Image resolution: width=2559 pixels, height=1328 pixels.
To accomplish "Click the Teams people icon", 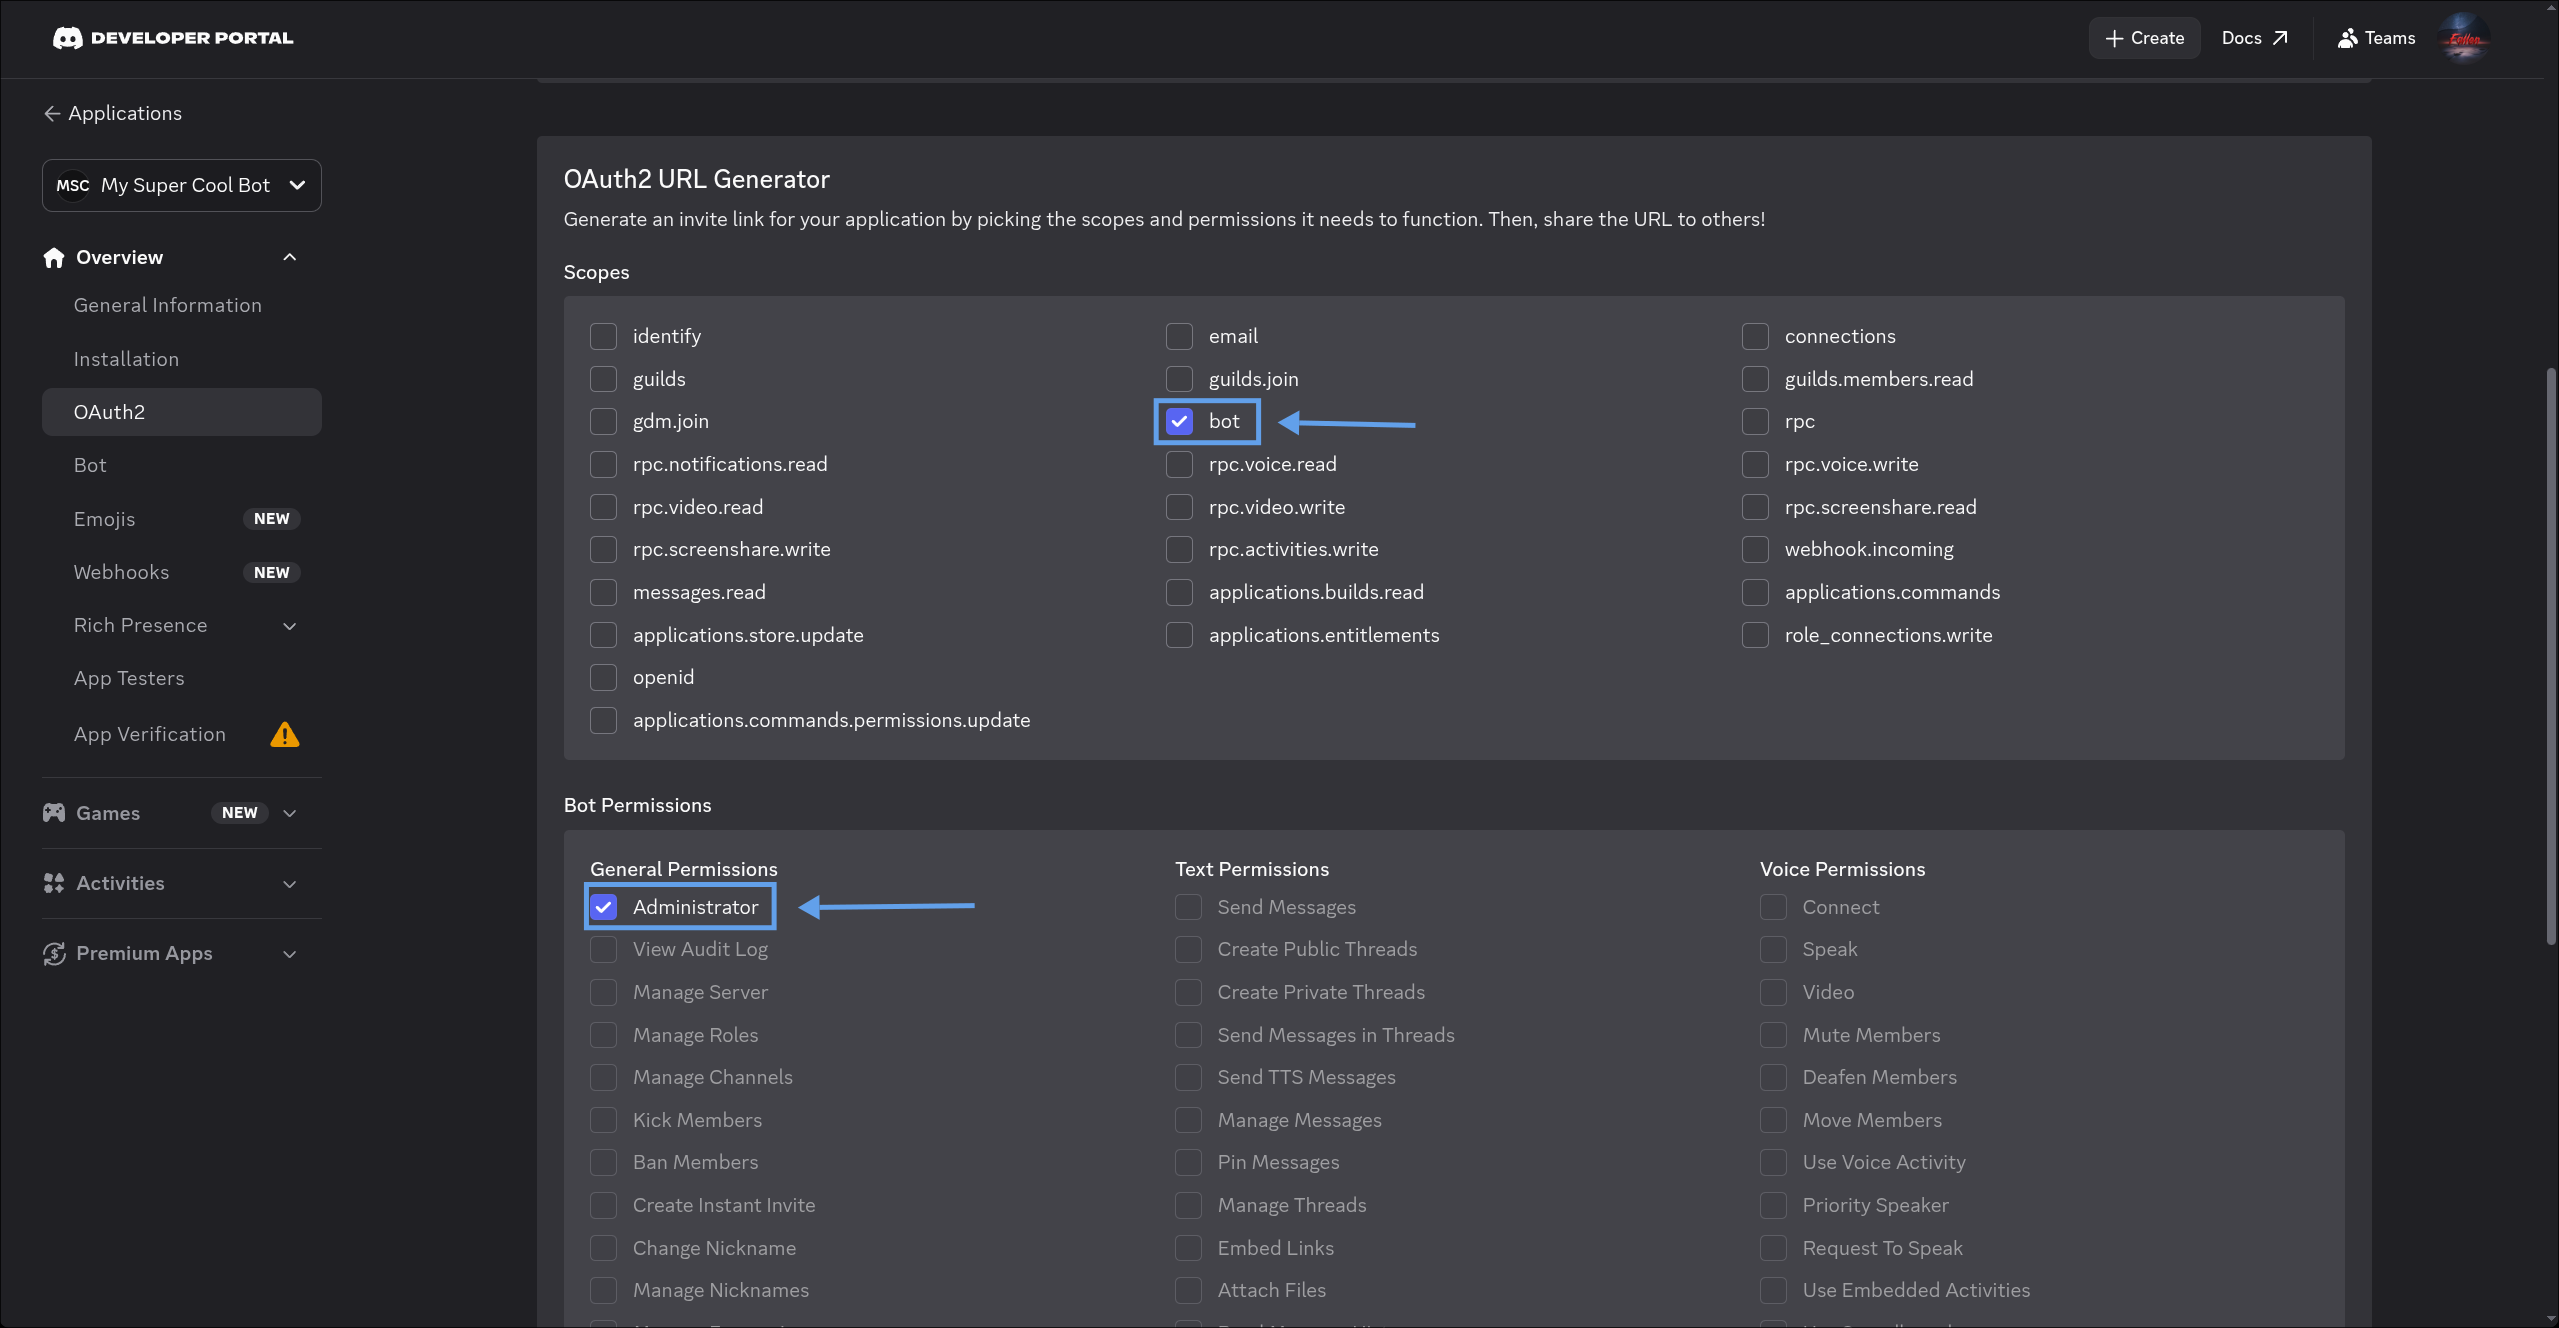I will tap(2347, 38).
